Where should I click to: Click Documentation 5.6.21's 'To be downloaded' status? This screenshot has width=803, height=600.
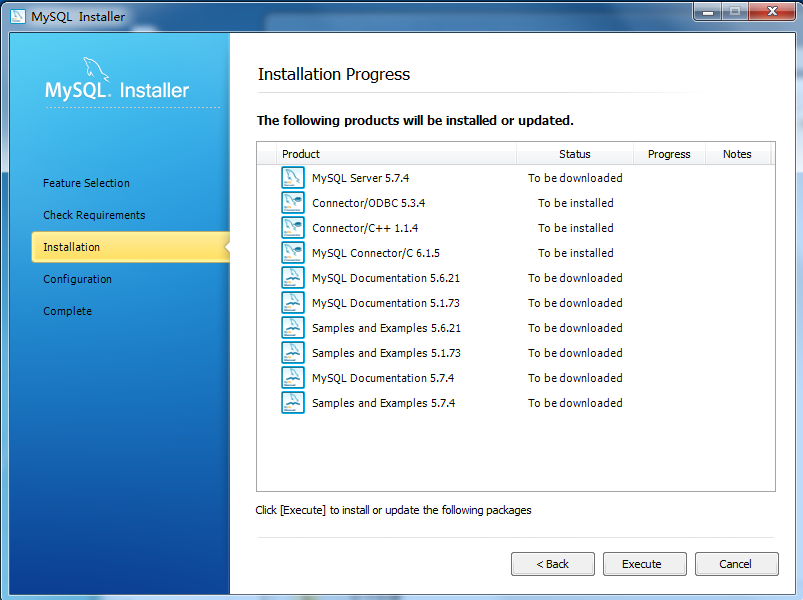[575, 278]
